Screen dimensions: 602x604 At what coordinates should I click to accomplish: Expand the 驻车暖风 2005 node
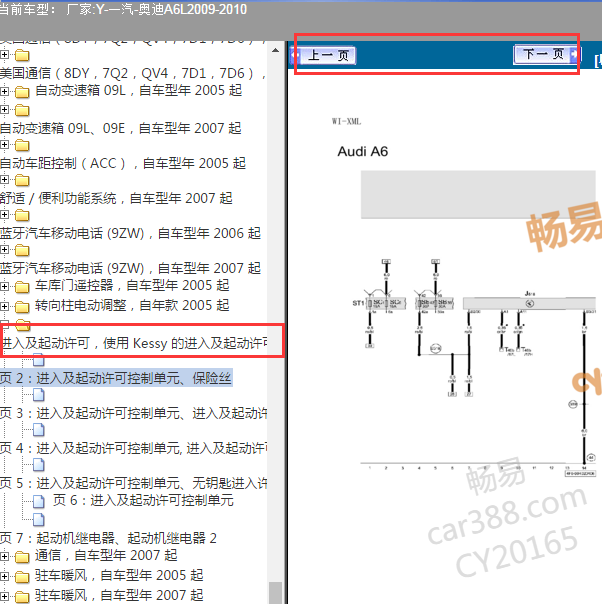4,576
